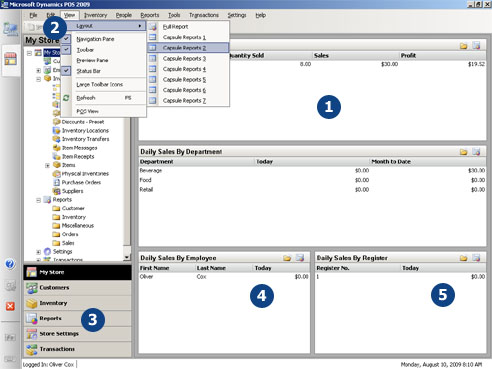Collapse Reports tree node
Screen dimensions: 492x369
[x=38, y=200]
